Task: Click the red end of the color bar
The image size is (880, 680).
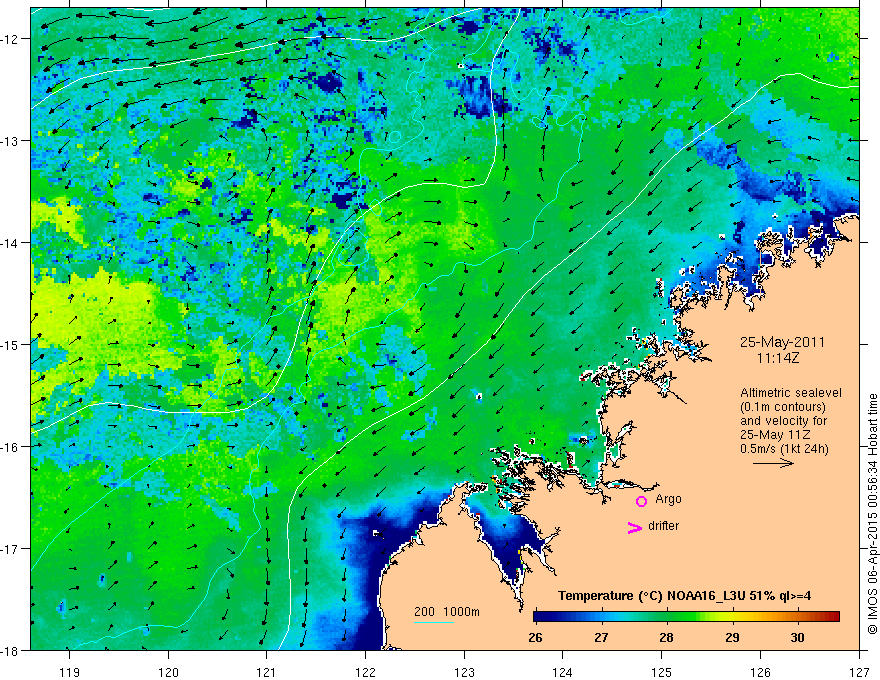Action: coord(833,617)
